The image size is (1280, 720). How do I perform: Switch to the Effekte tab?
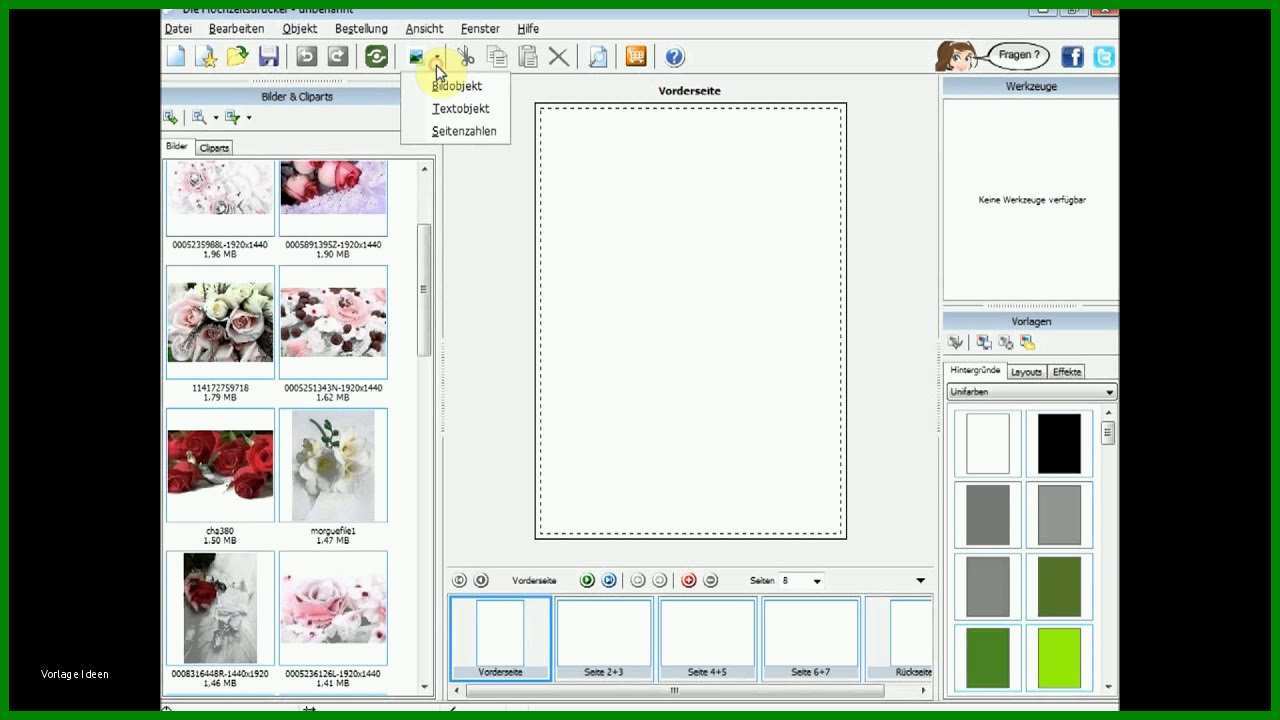click(1067, 372)
